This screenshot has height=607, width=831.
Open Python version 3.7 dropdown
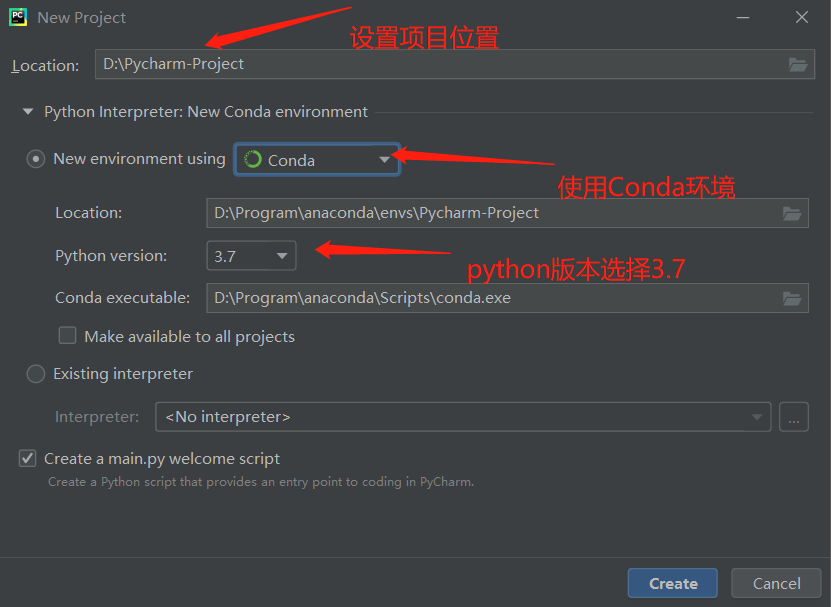(x=251, y=256)
